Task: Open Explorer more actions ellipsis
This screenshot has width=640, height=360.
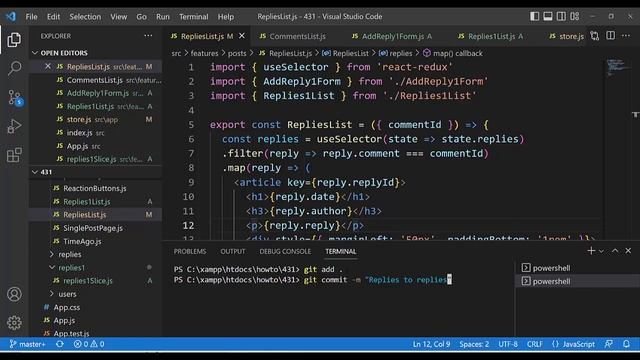Action: (x=148, y=36)
